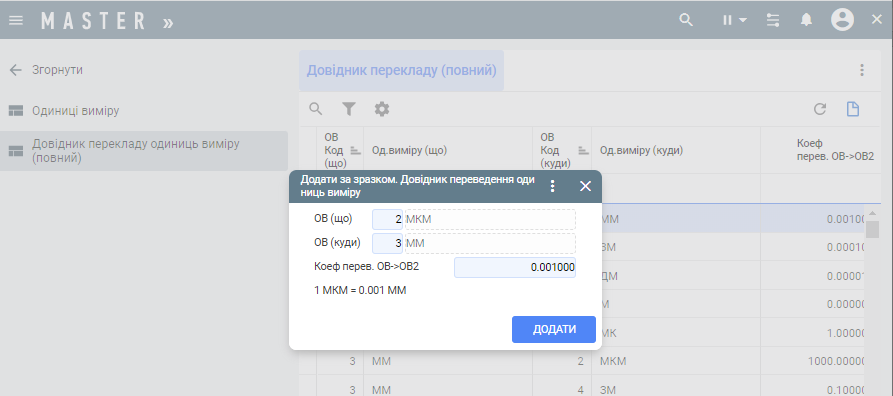893x396 pixels.
Task: Refresh the table data
Action: pos(820,109)
